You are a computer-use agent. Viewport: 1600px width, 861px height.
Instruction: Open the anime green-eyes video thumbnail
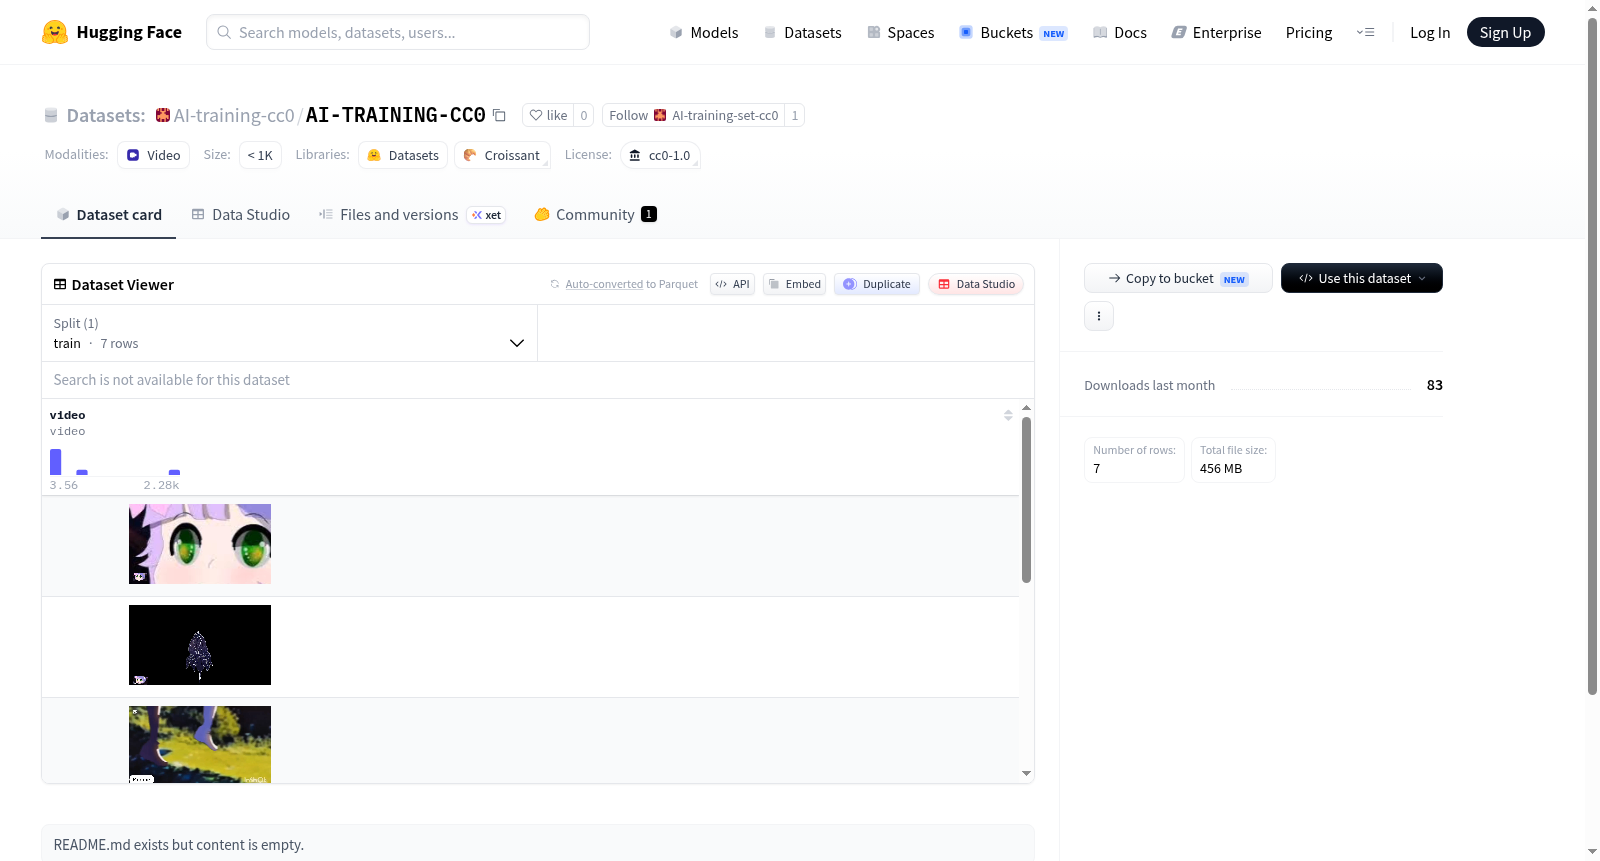[x=200, y=544]
